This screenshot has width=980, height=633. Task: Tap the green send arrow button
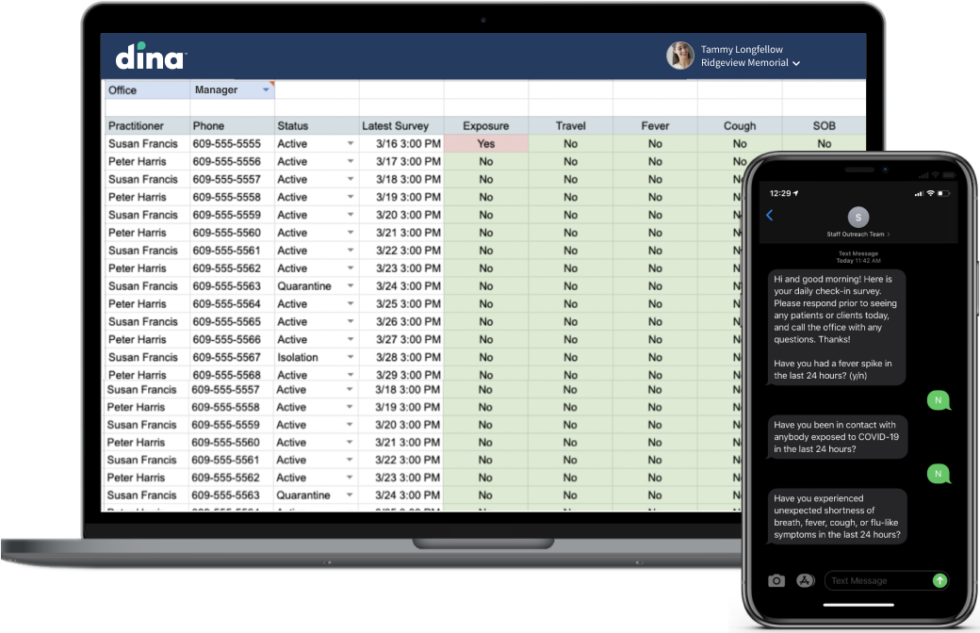pyautogui.click(x=940, y=580)
